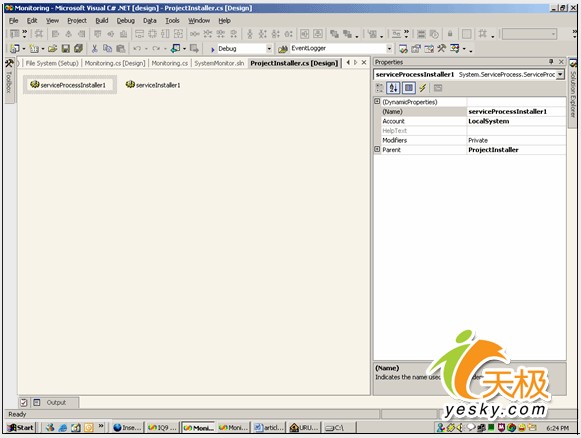The width and height of the screenshot is (581, 438).
Task: Switch to Monitoring.cs [Design] tab
Action: (x=115, y=63)
